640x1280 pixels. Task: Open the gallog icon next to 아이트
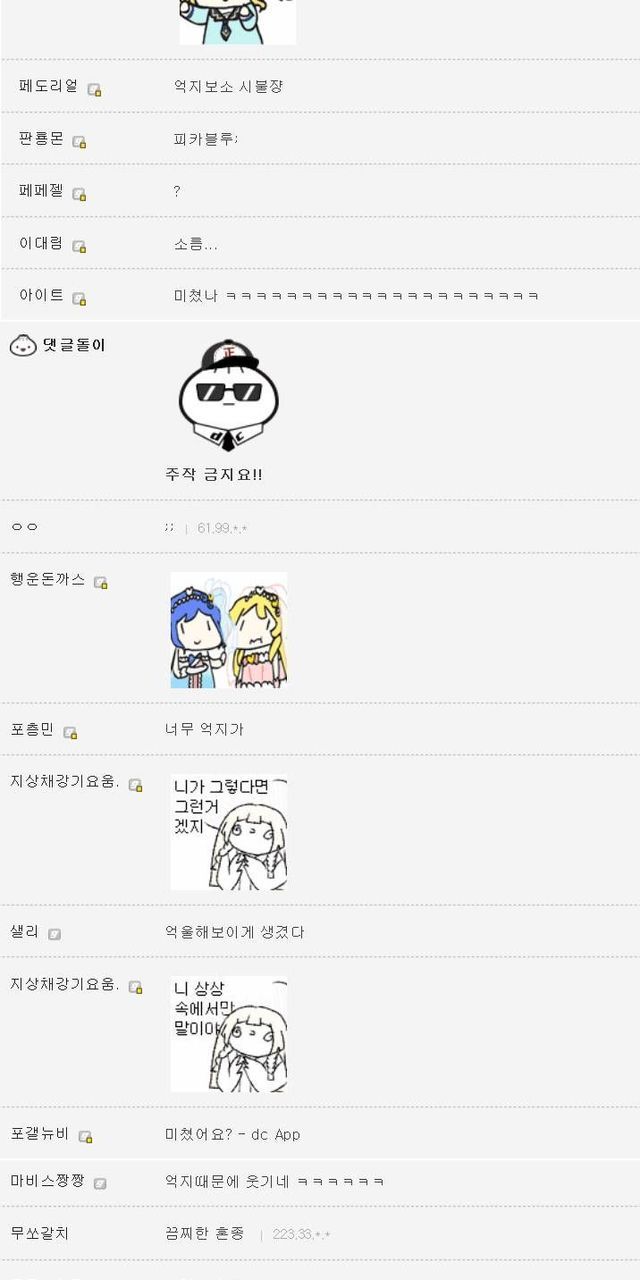pos(79,298)
